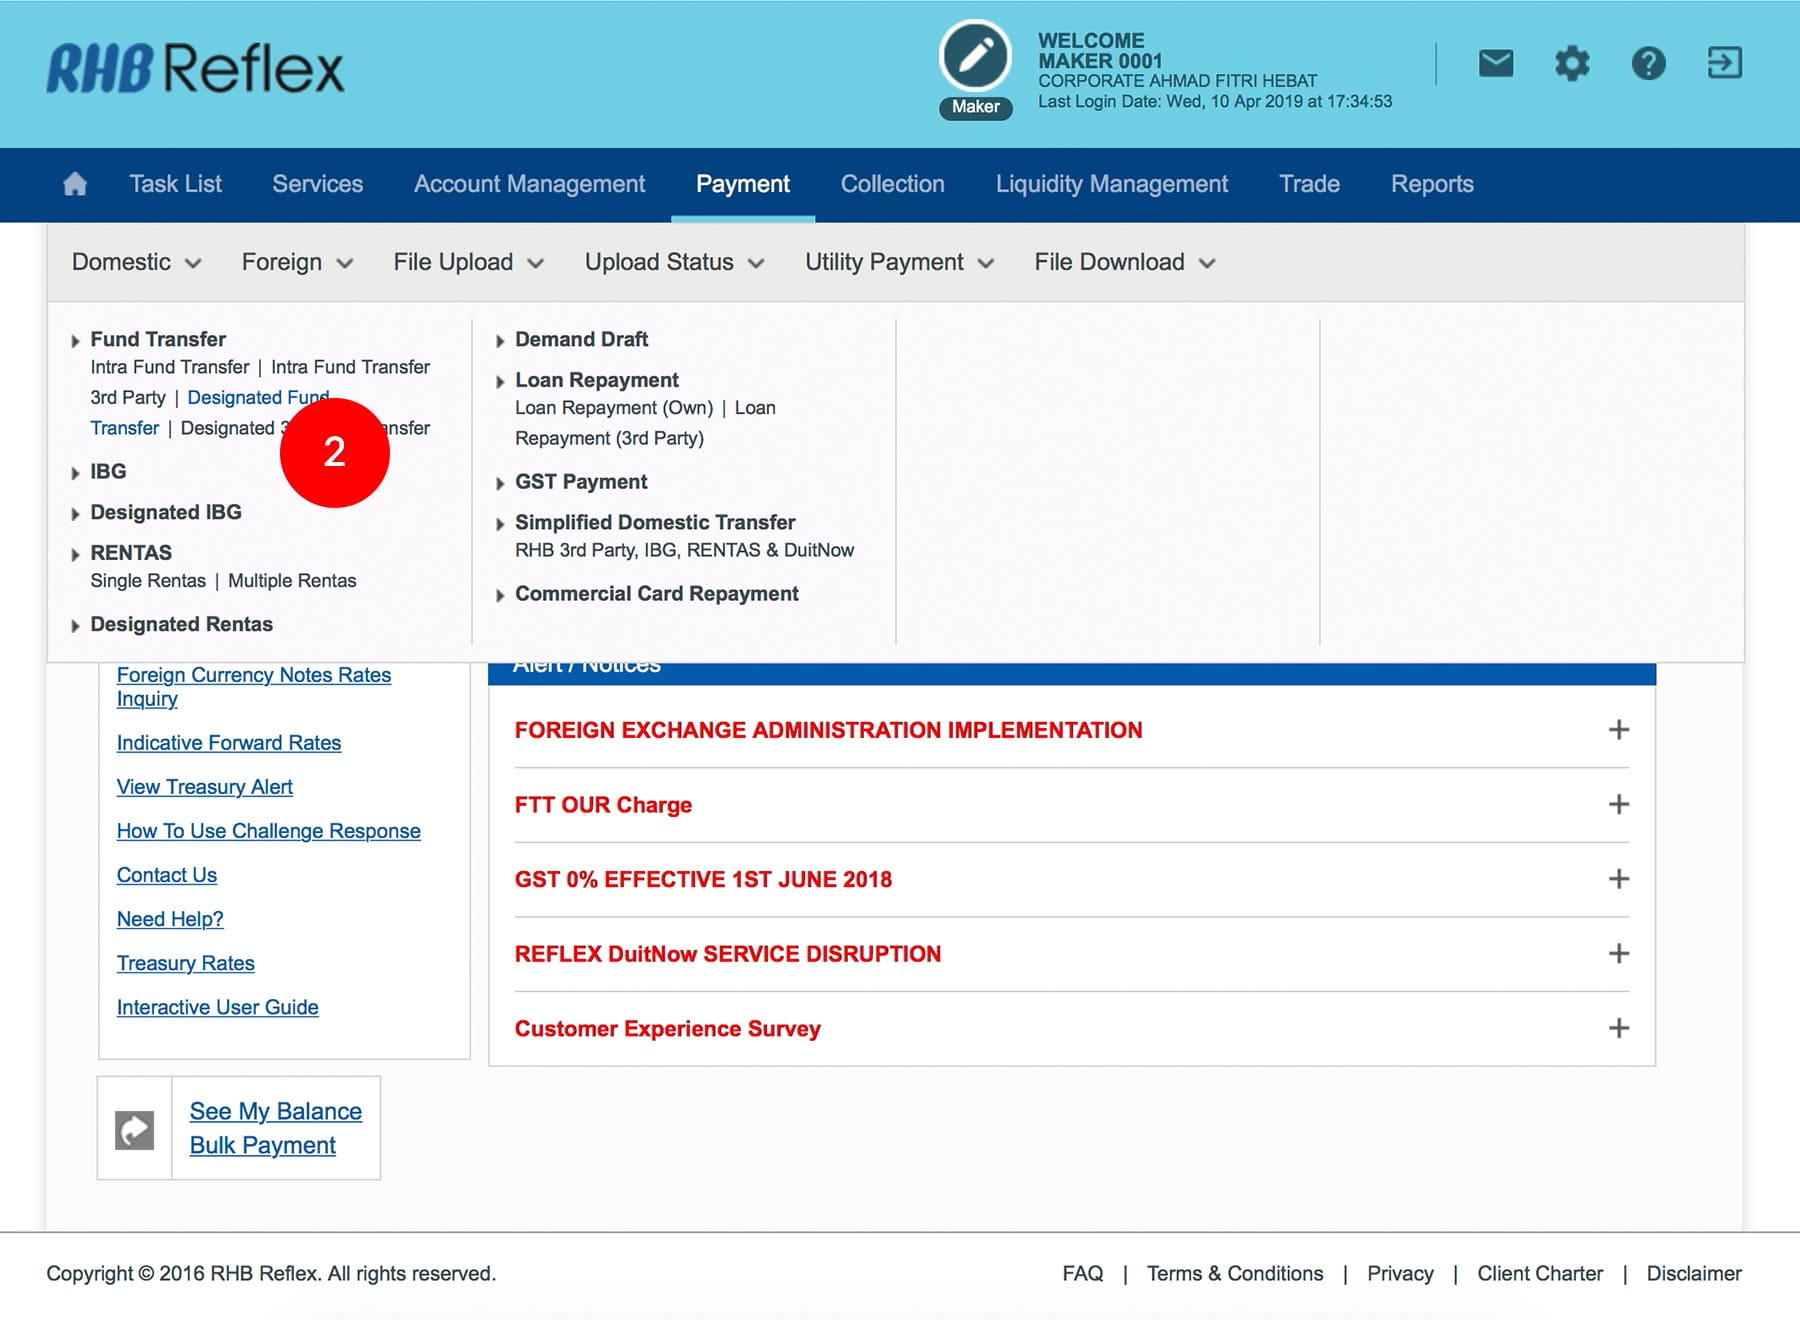Expand the FTT OUR Charge notice
Screen dimensions: 1800x1320
tap(1618, 805)
